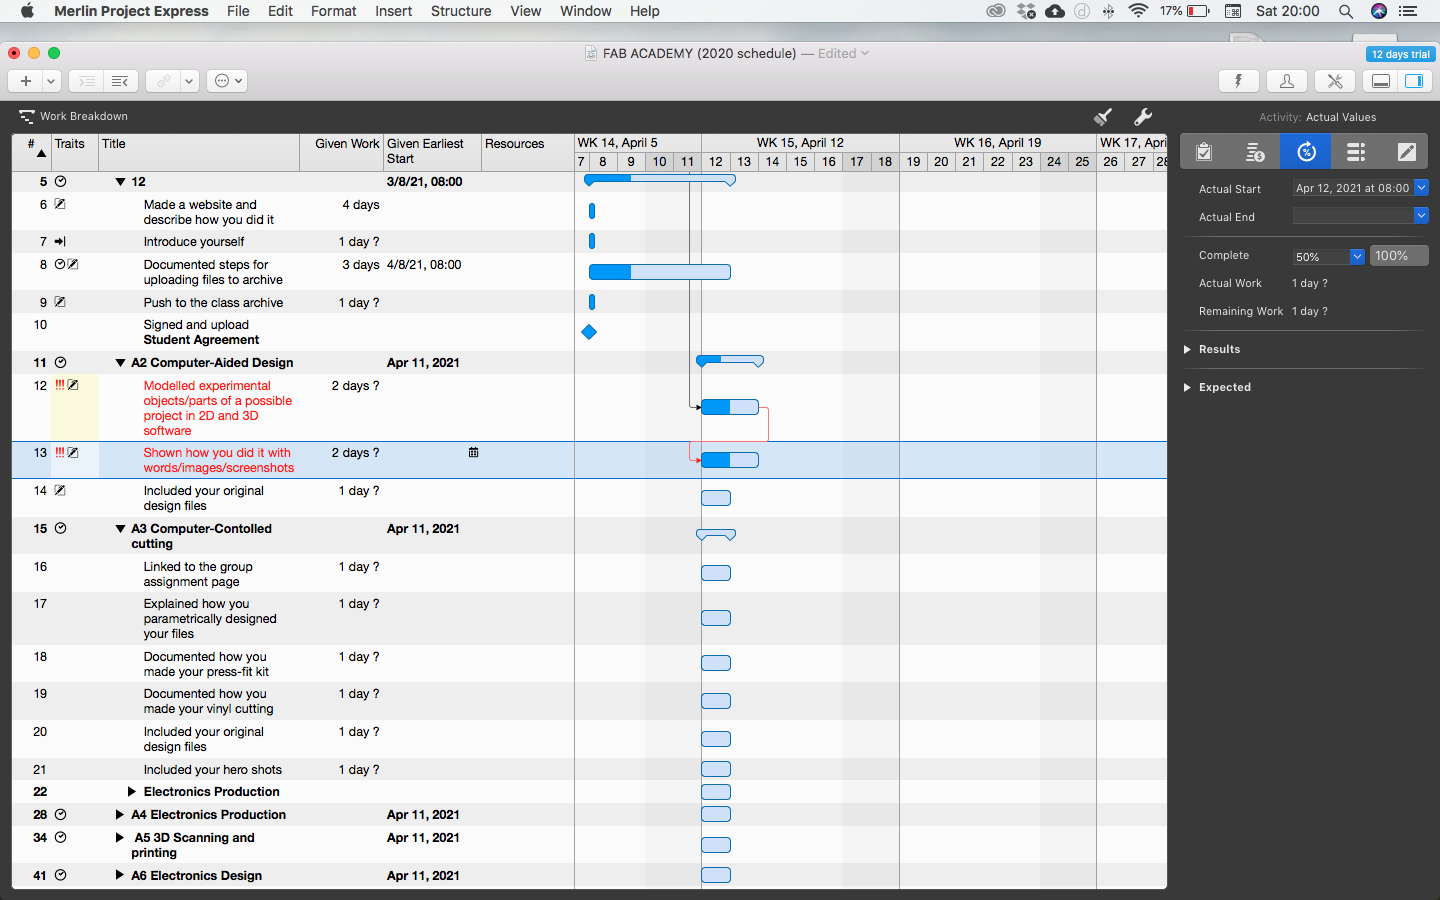Click the calendar icon in row 13
The width and height of the screenshot is (1440, 900).
pyautogui.click(x=473, y=453)
